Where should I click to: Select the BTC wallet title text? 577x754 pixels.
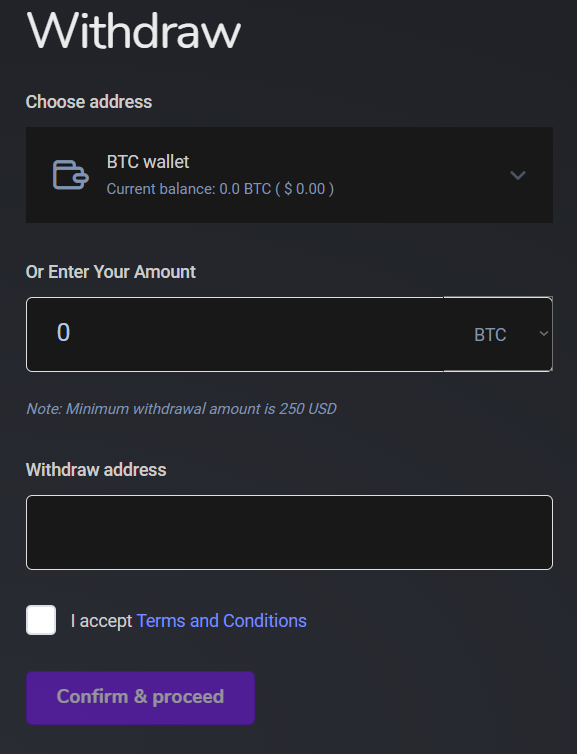click(x=148, y=162)
